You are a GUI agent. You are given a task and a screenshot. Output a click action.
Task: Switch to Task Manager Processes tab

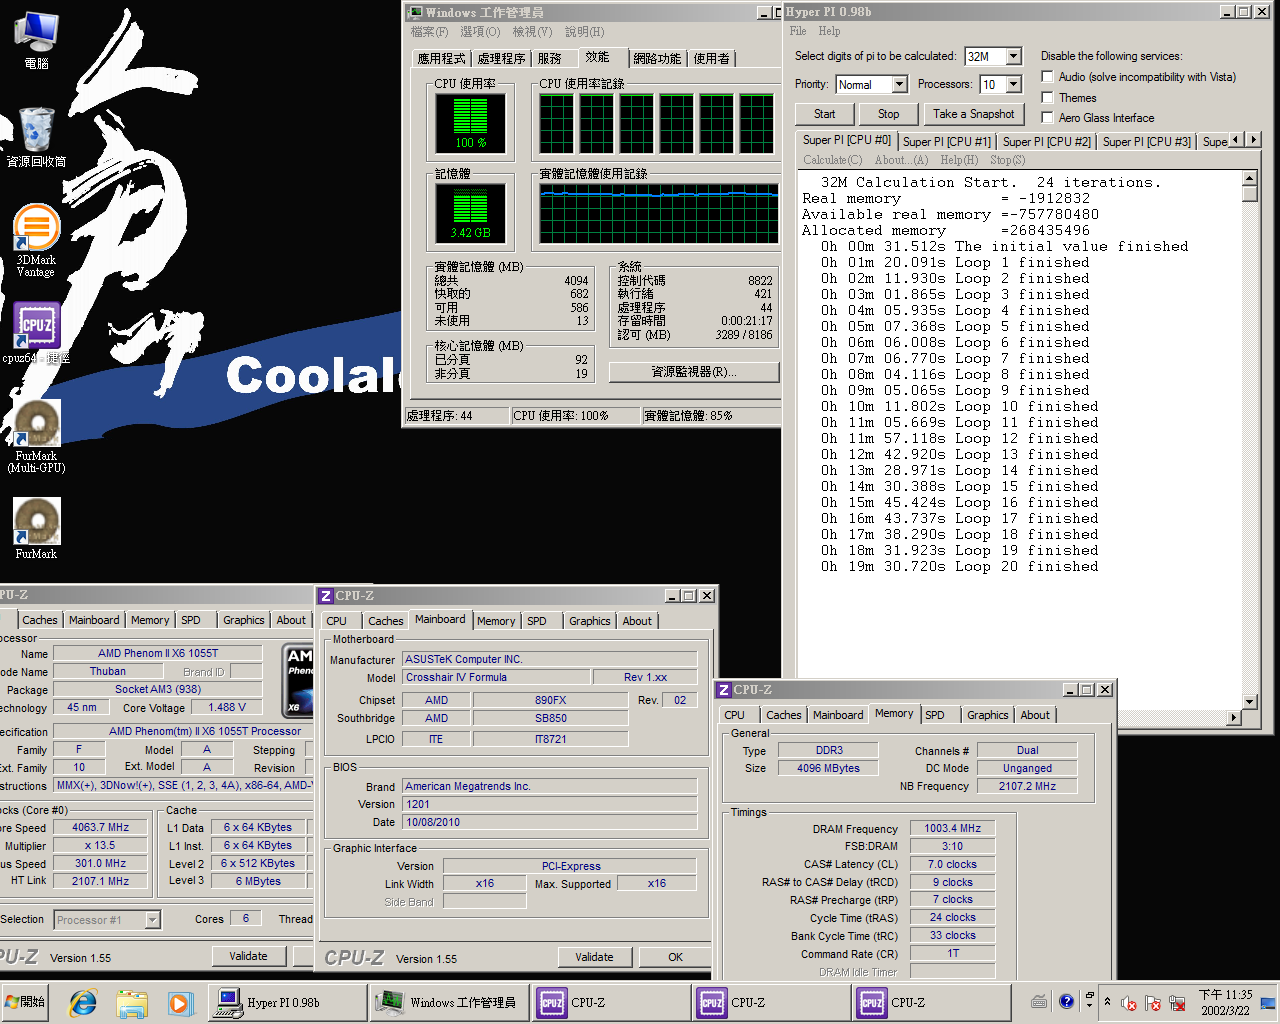(x=501, y=59)
